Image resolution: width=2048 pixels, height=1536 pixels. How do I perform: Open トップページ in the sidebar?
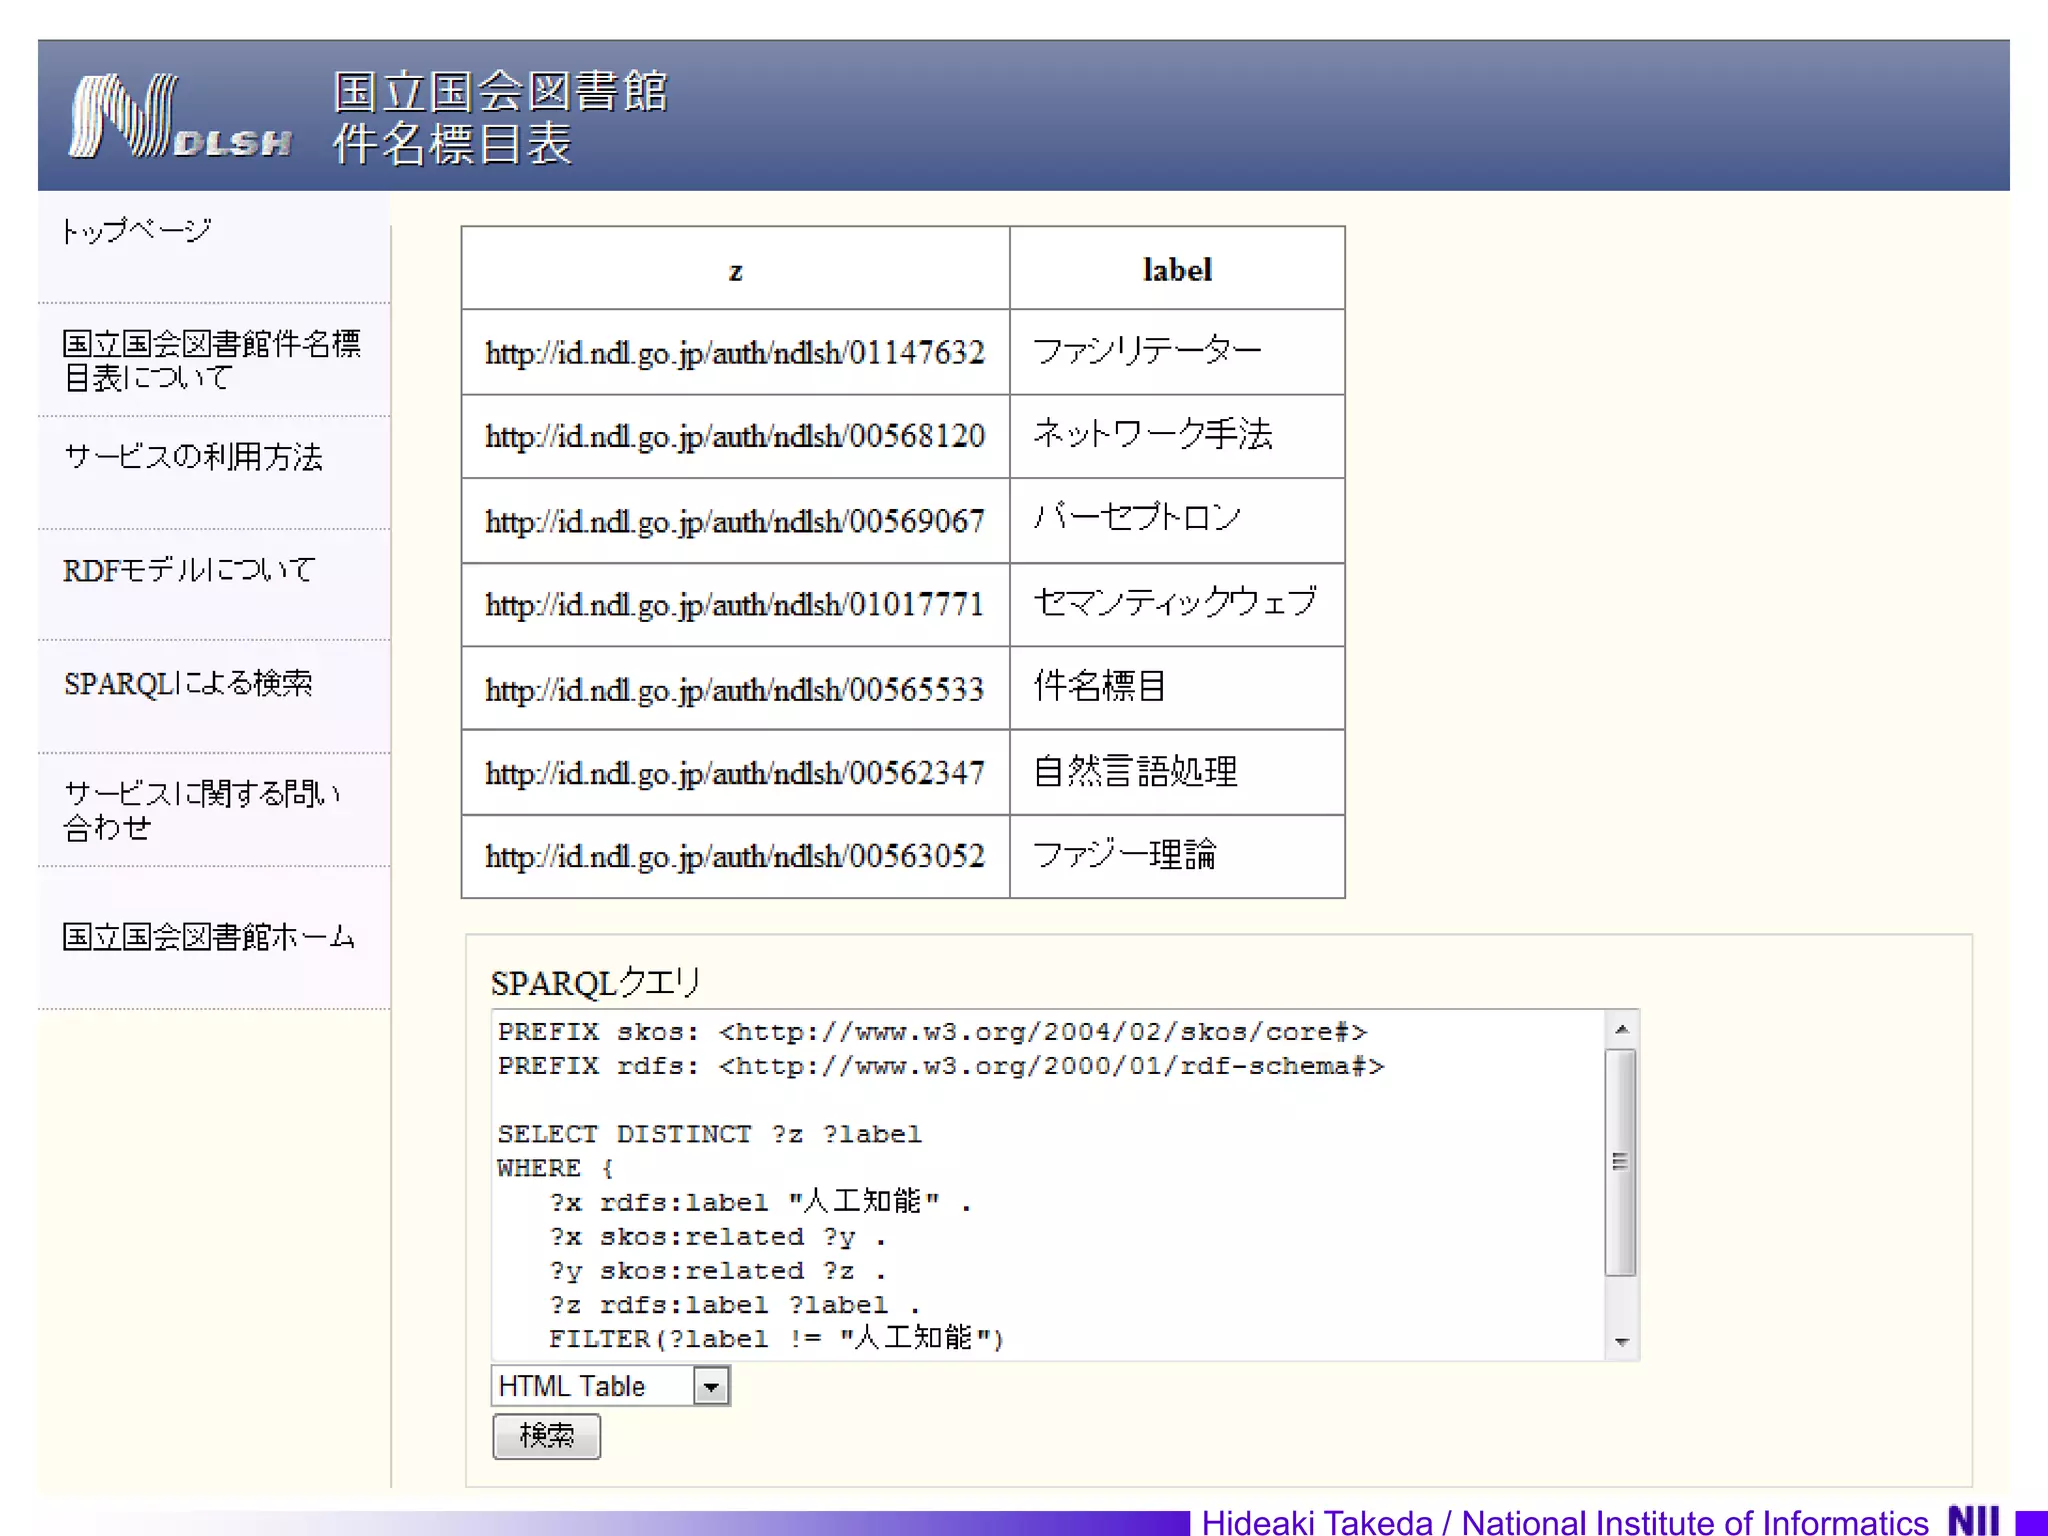(x=137, y=231)
